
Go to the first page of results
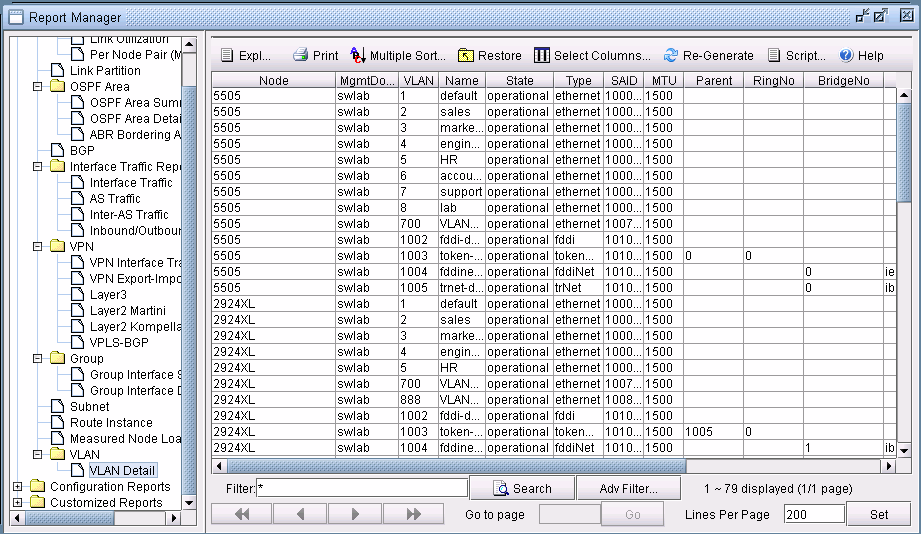[x=240, y=514]
